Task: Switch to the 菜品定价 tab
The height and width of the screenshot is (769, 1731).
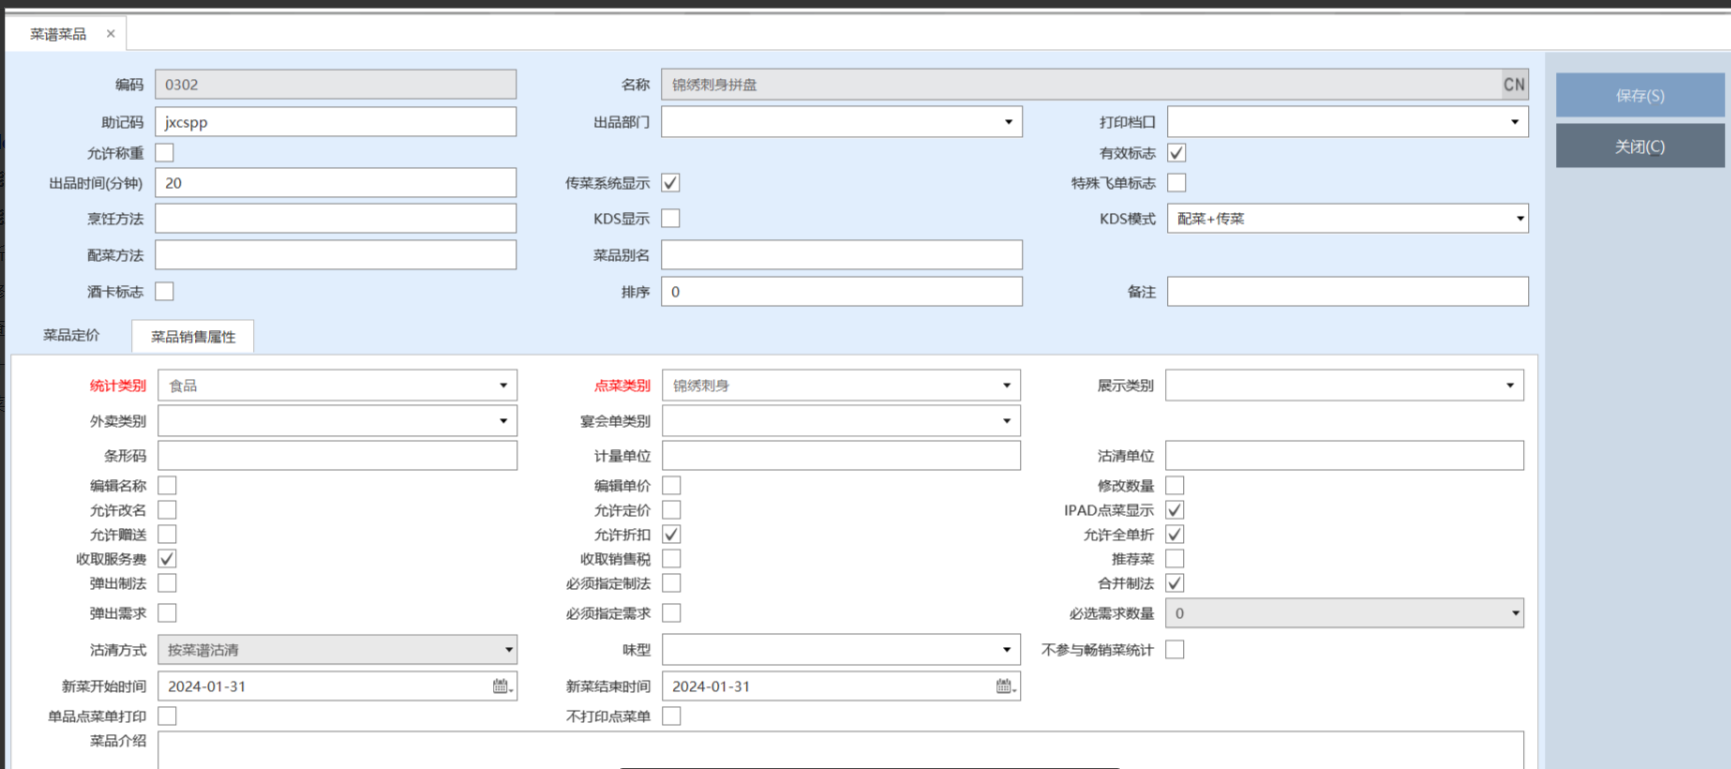Action: click(x=71, y=336)
